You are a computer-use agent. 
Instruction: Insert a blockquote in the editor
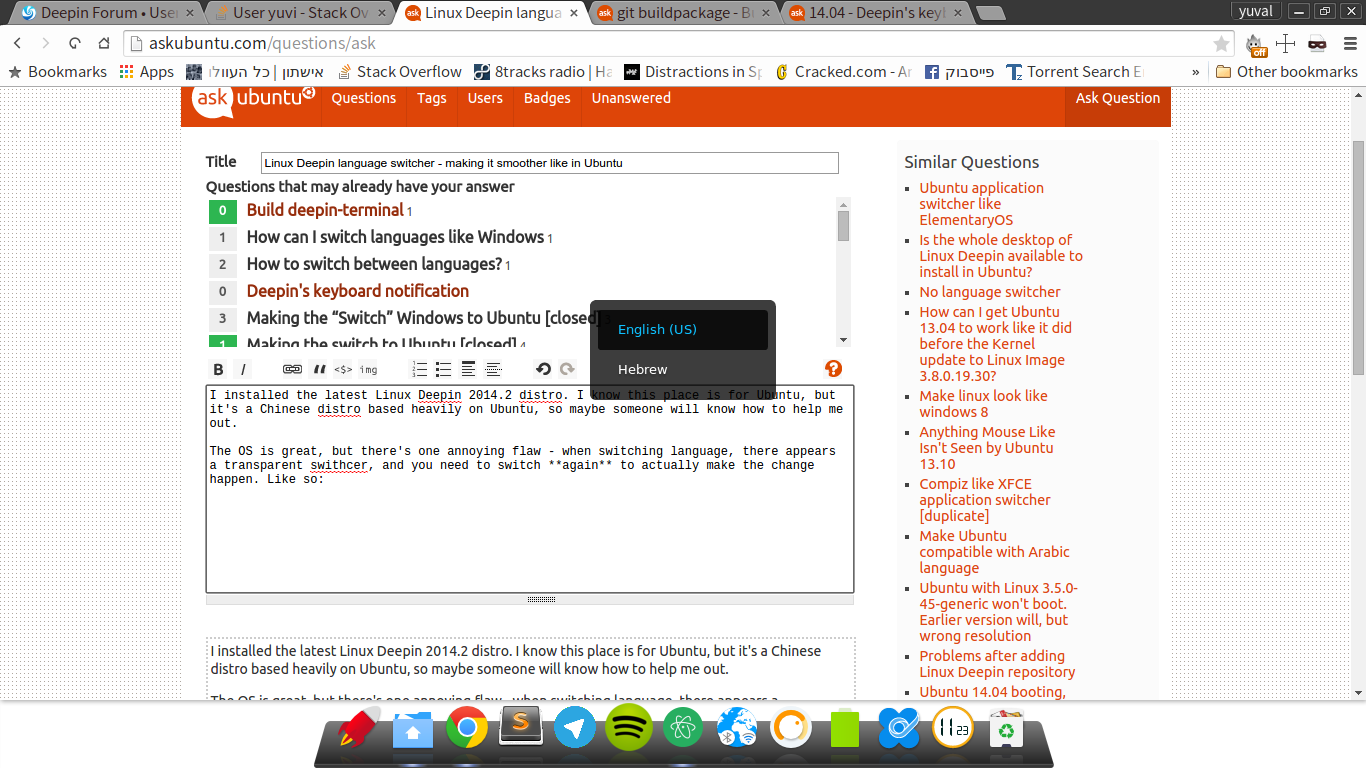[319, 369]
